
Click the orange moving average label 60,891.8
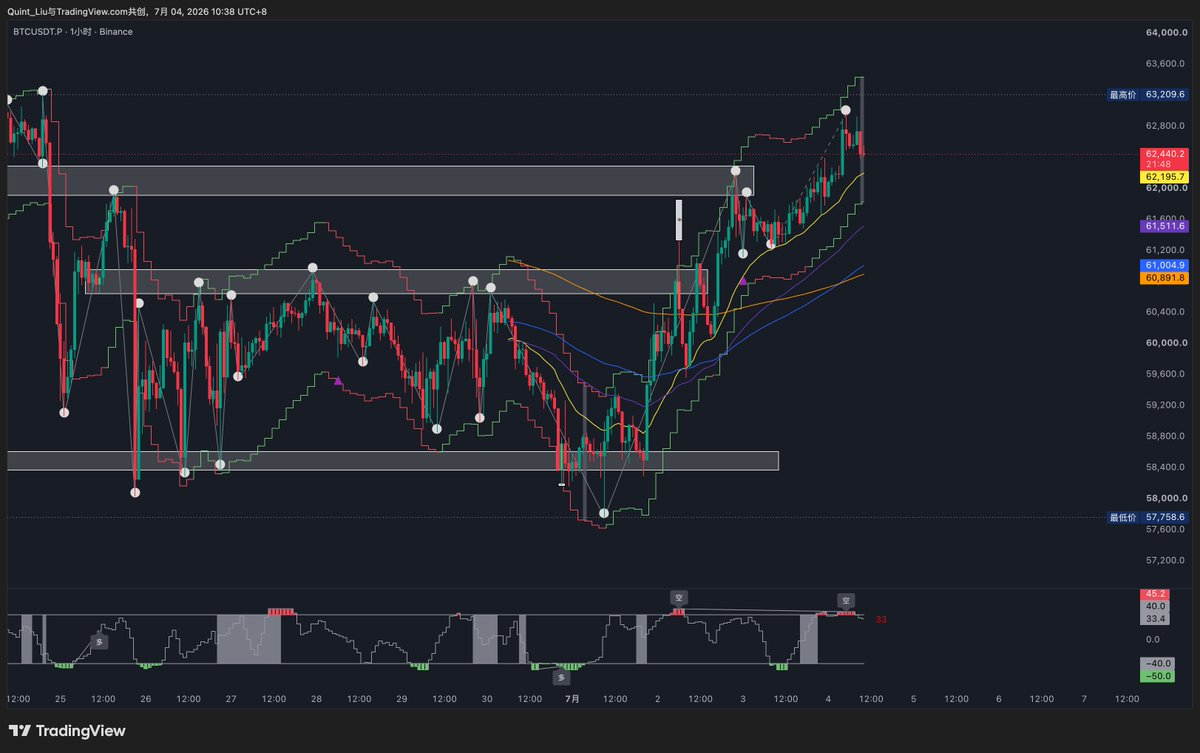coord(1164,277)
